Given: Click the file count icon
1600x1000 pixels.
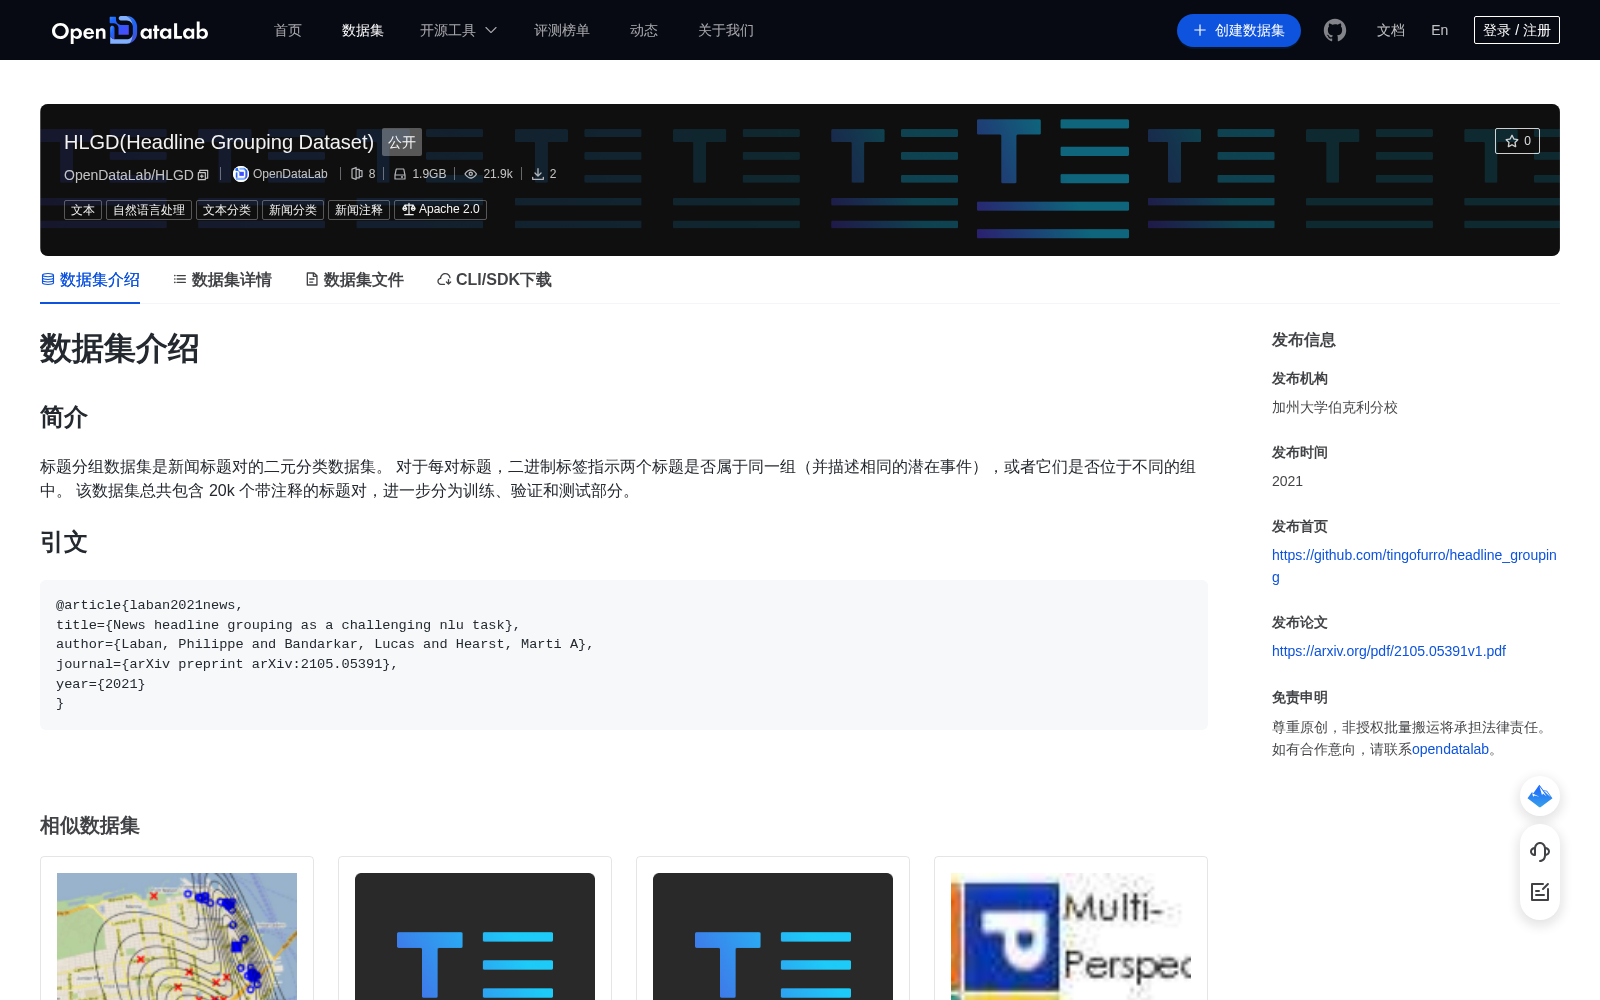Looking at the screenshot, I should pyautogui.click(x=357, y=174).
